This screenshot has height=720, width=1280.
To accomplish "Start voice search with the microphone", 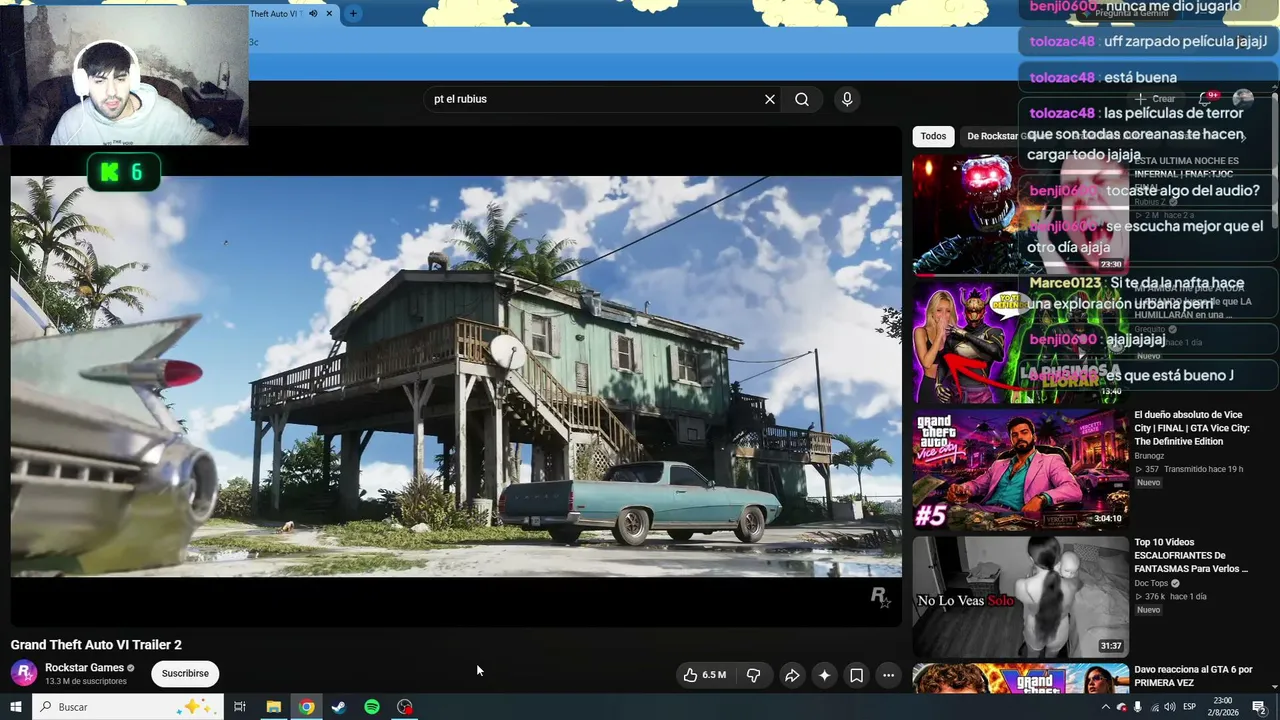I will click(x=847, y=99).
